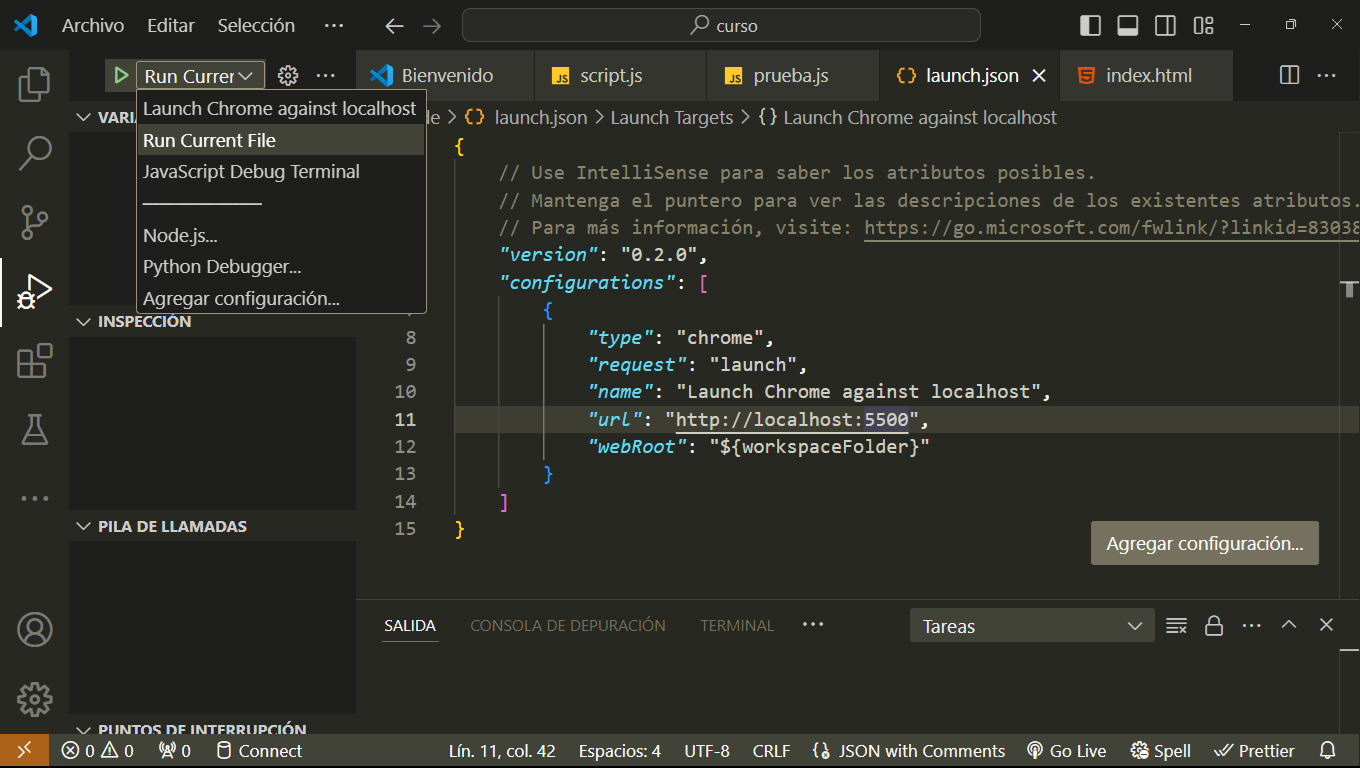Open output panel more actions ellipsis
The height and width of the screenshot is (768, 1360).
point(1251,626)
